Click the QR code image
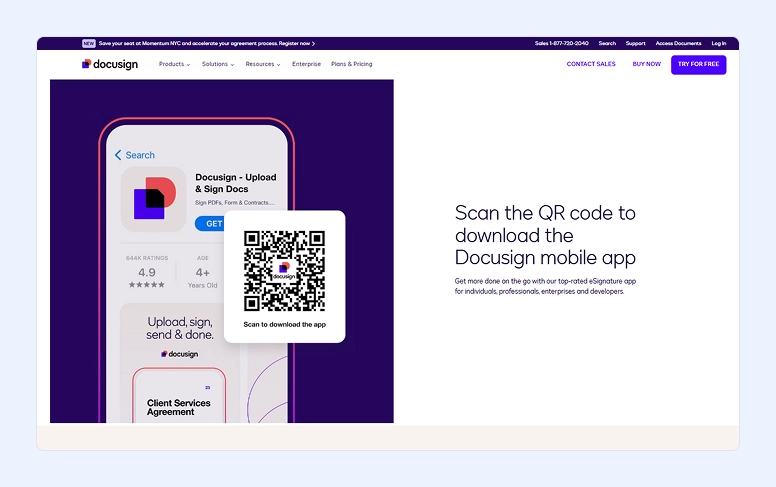 [x=285, y=271]
